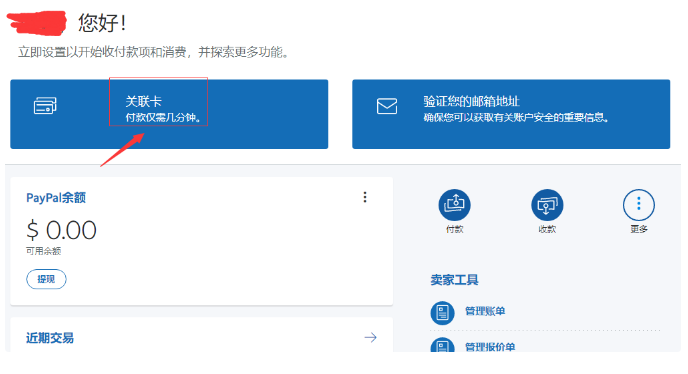688x374 pixels.
Task: Click the 可用余额 label
Action: tap(43, 251)
